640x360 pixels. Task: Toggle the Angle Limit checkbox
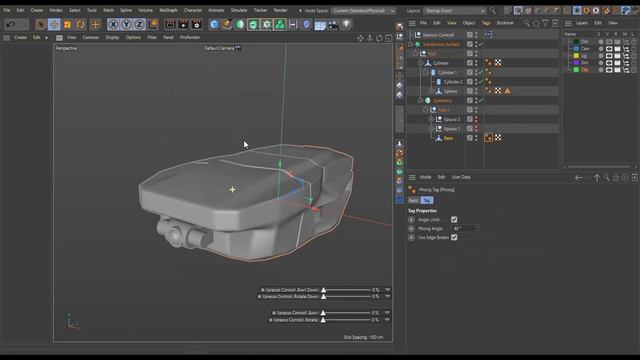coord(454,220)
